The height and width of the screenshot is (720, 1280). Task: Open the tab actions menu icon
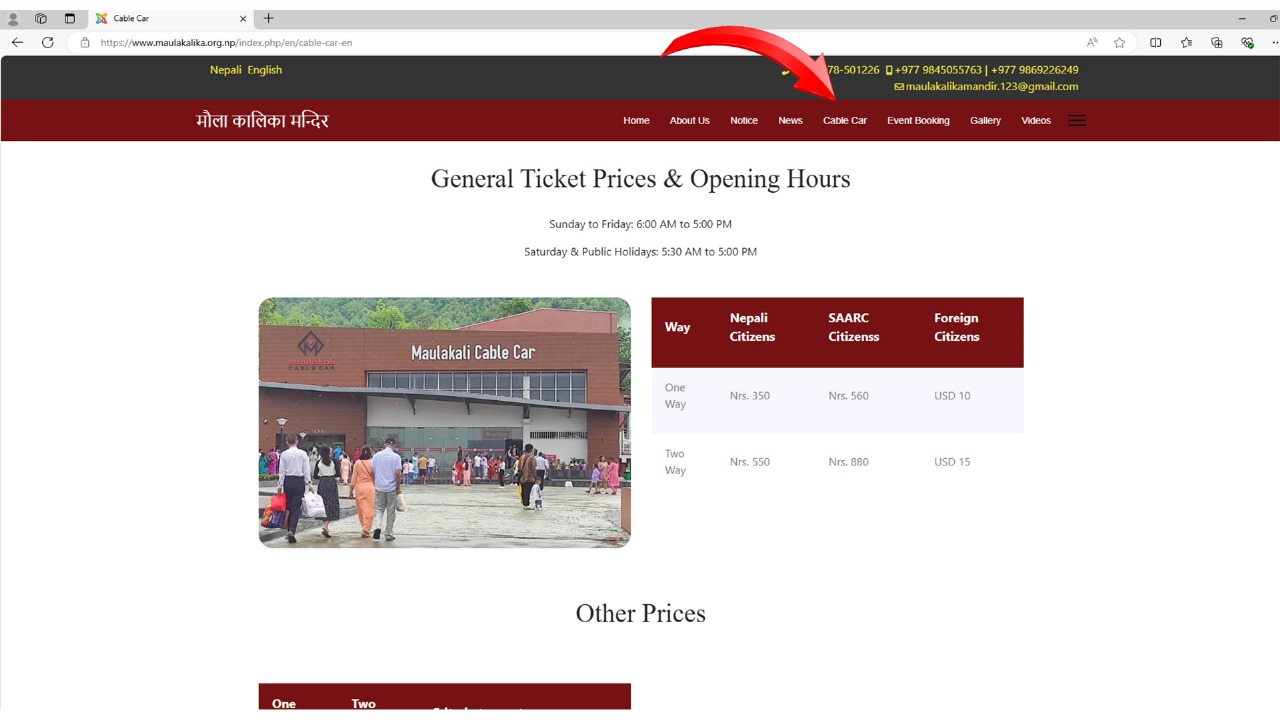[x=70, y=18]
